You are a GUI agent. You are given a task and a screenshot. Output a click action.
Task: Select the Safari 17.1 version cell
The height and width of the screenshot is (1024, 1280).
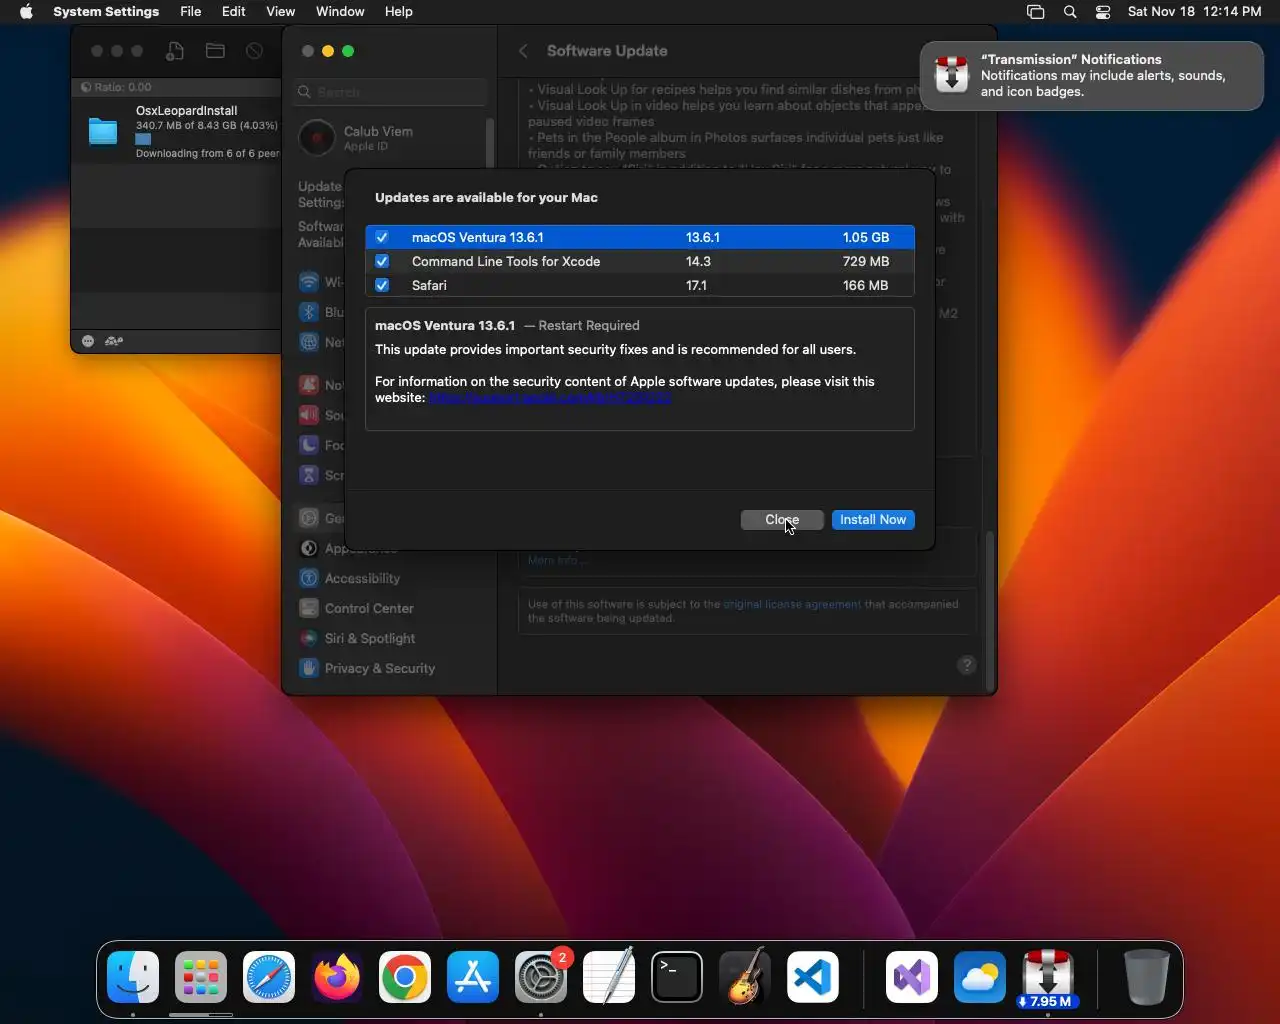pyautogui.click(x=696, y=285)
